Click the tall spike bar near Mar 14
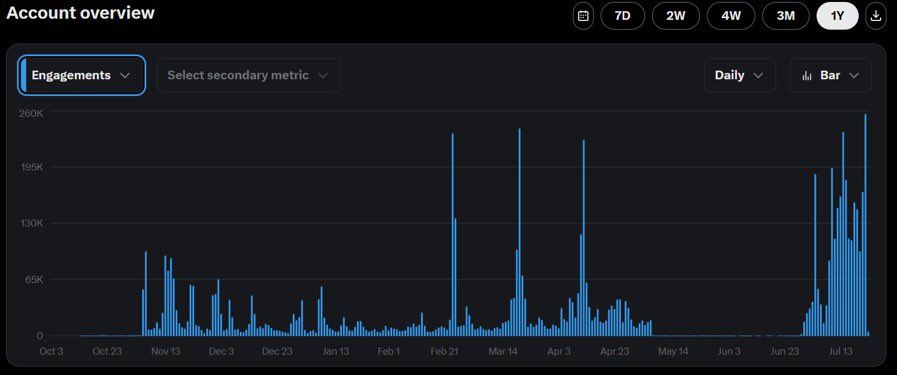Viewport: 897px width, 375px height. [x=519, y=232]
